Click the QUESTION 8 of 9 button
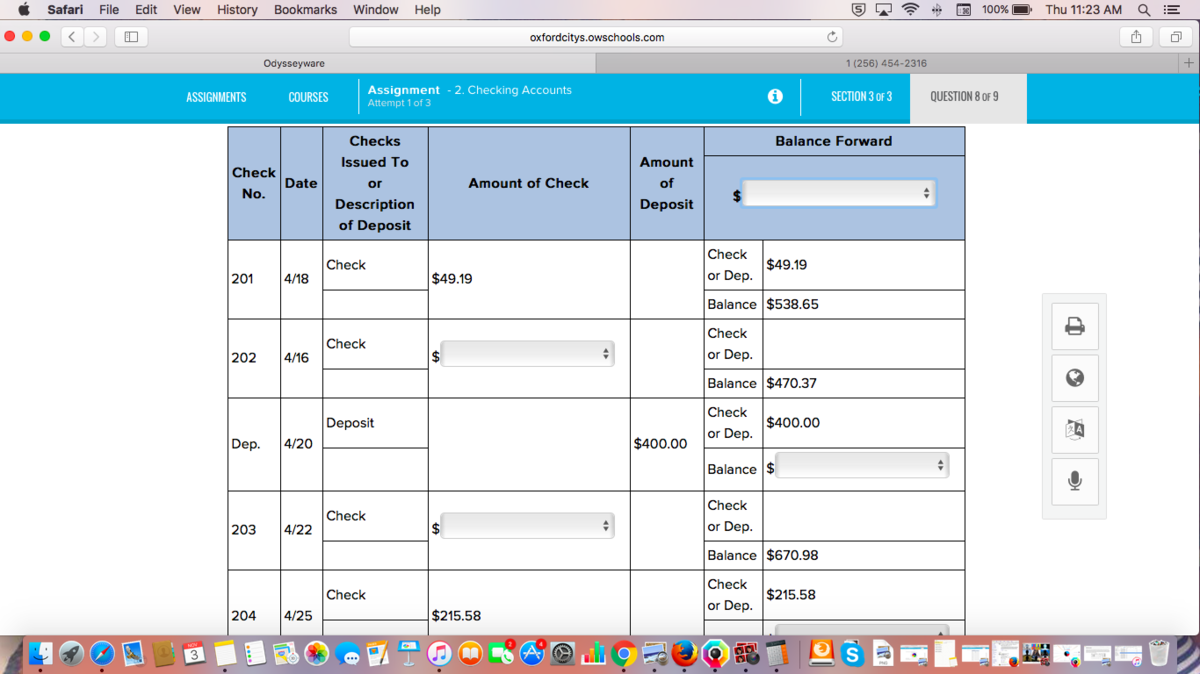1200x674 pixels. pyautogui.click(x=964, y=97)
